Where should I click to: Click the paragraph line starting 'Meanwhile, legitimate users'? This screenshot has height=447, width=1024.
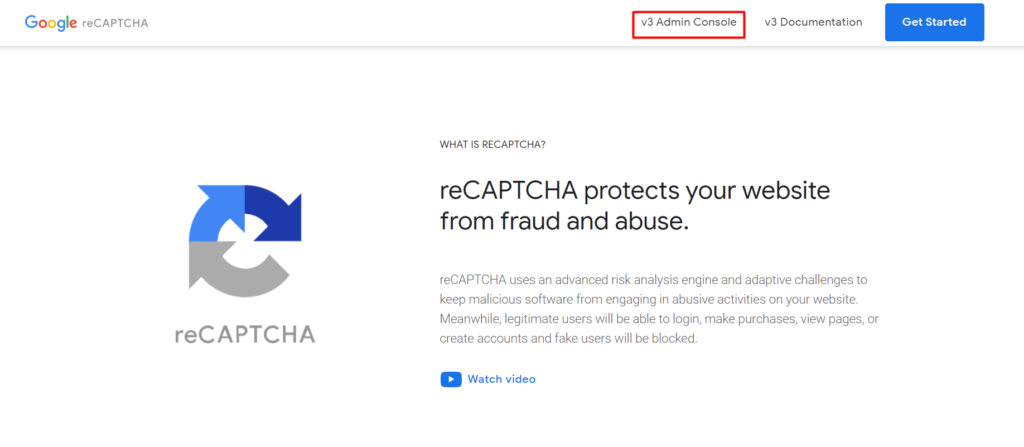(x=659, y=320)
